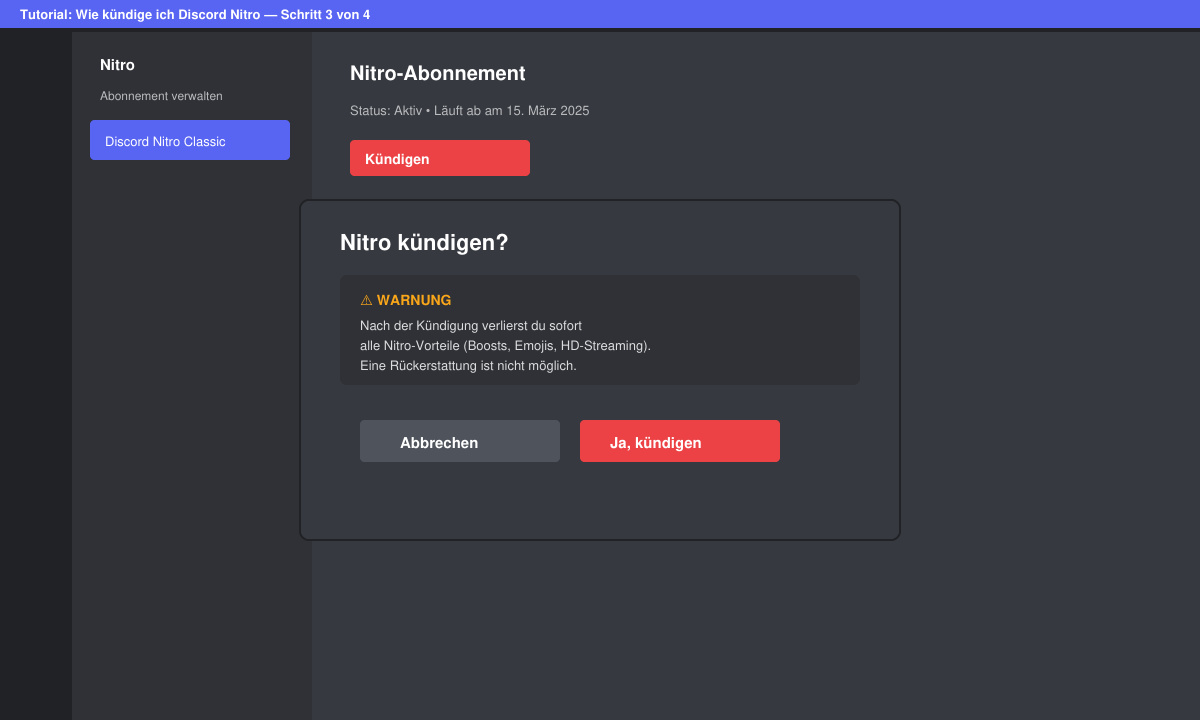Click the Status: Aktiv expiry line
Image resolution: width=1200 pixels, height=720 pixels.
click(x=469, y=110)
